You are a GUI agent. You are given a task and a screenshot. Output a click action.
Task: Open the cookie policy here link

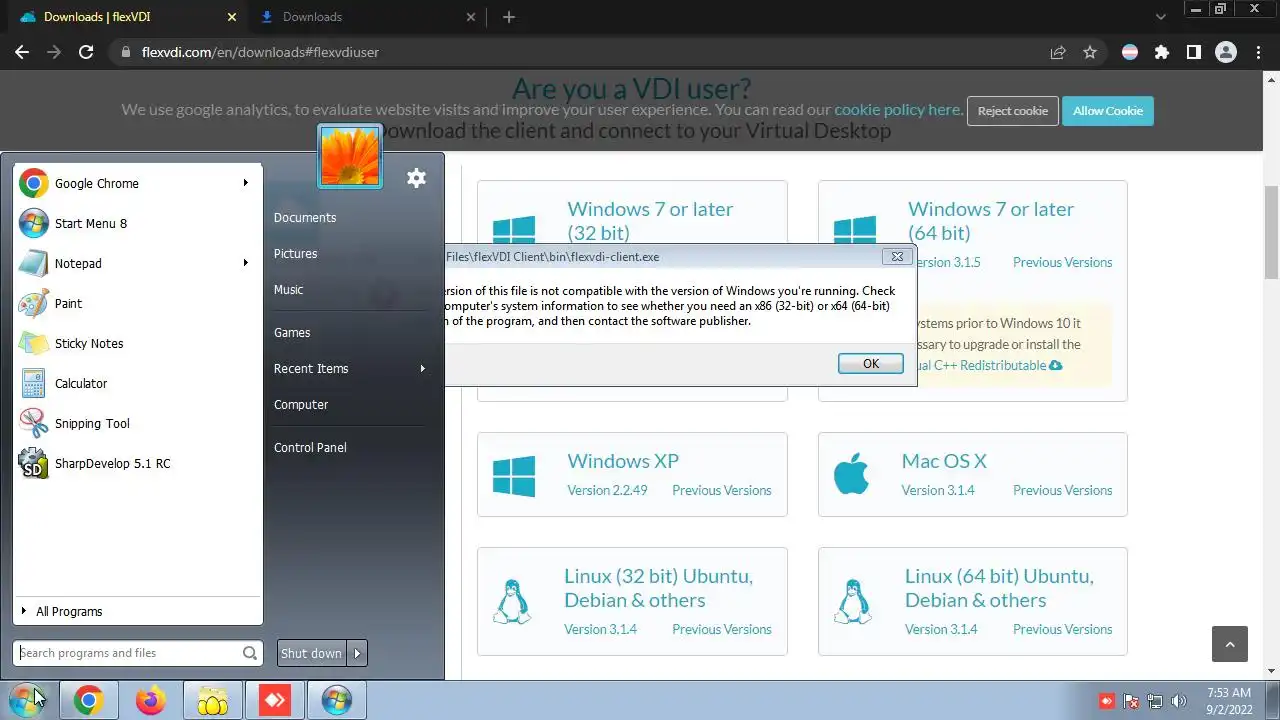tap(898, 110)
